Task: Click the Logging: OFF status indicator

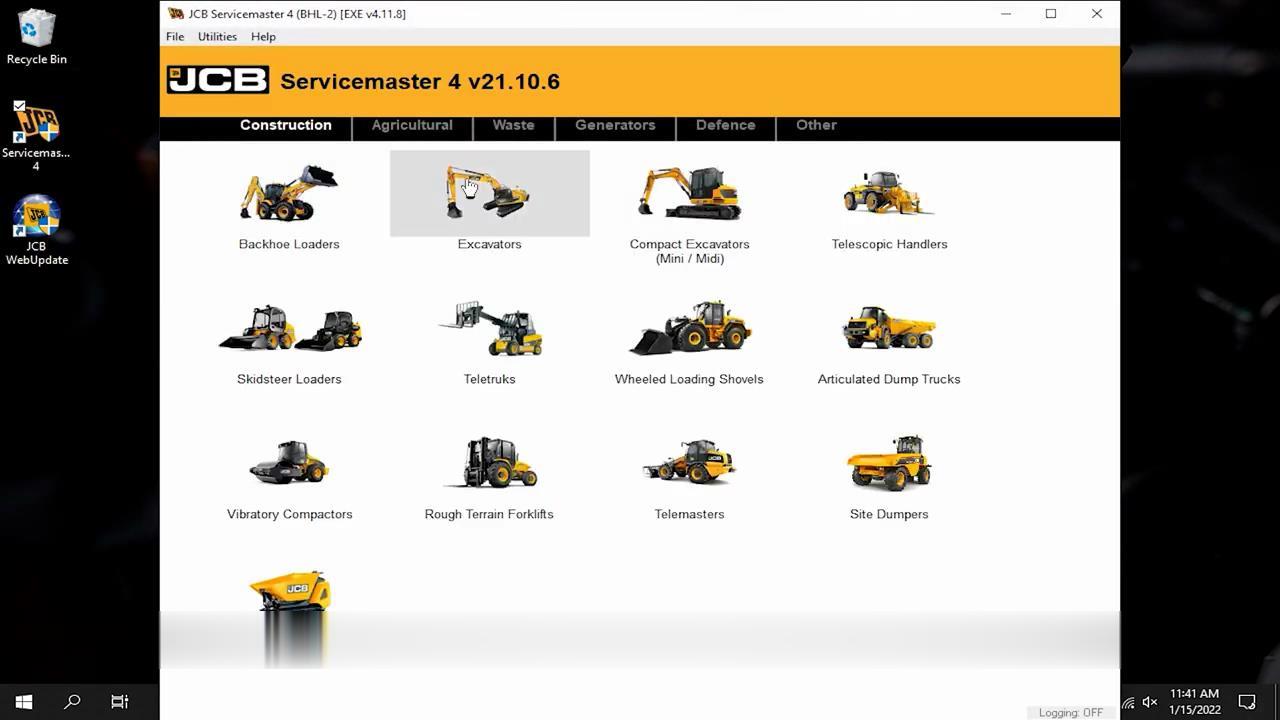Action: (x=1070, y=712)
